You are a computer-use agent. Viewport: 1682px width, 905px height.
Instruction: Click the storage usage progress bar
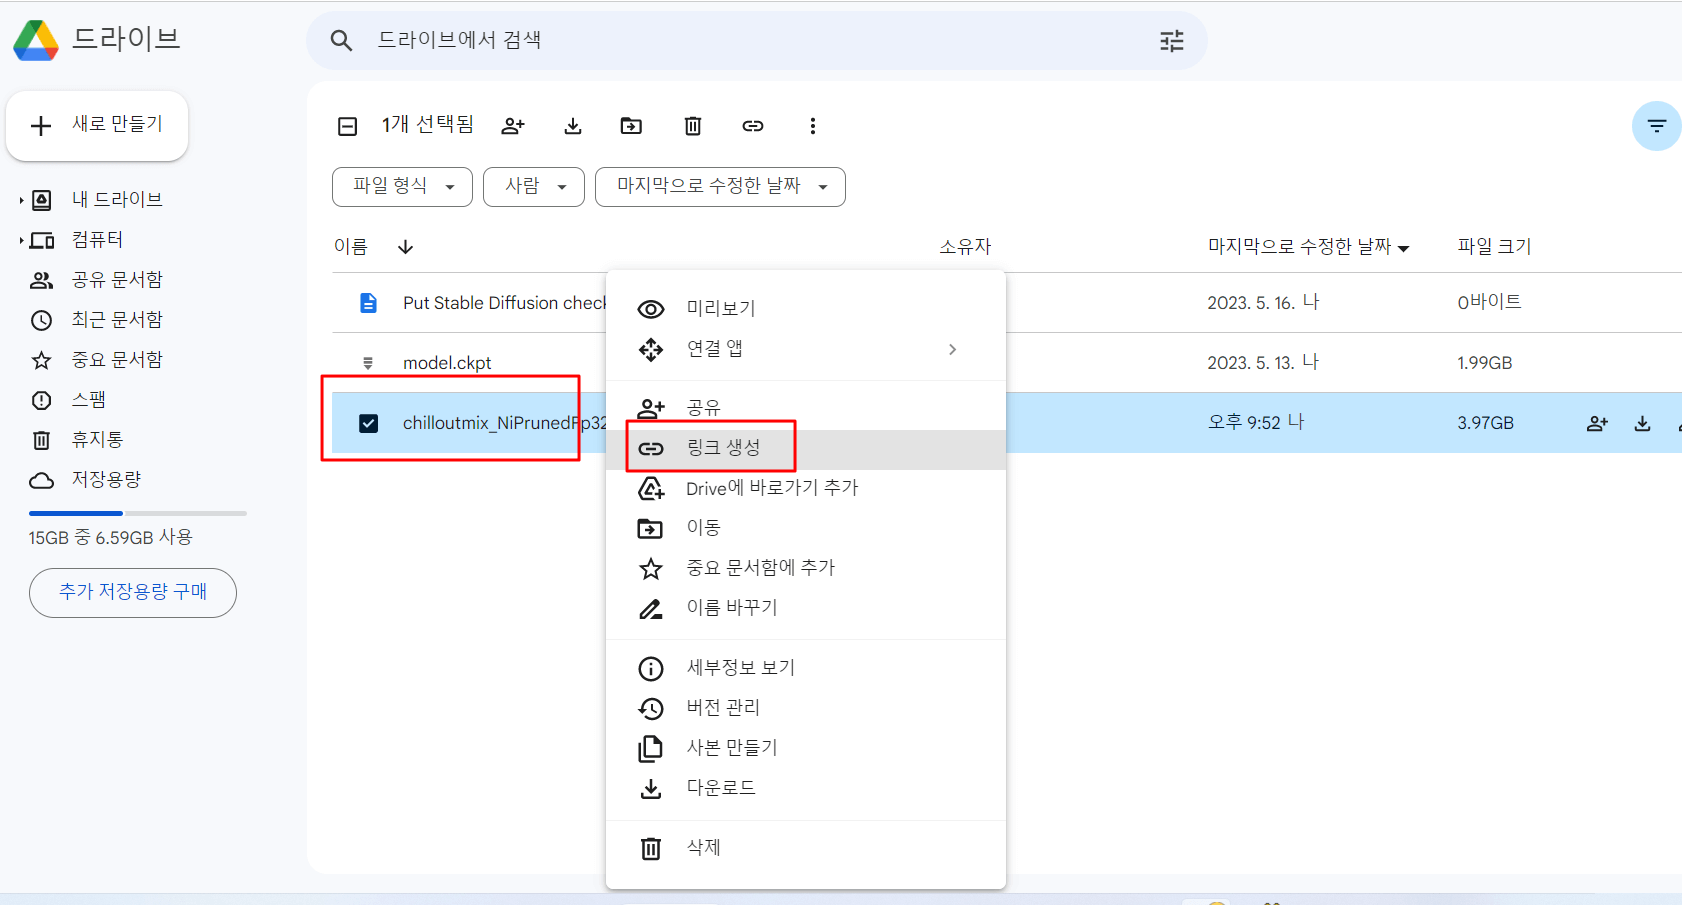138,513
